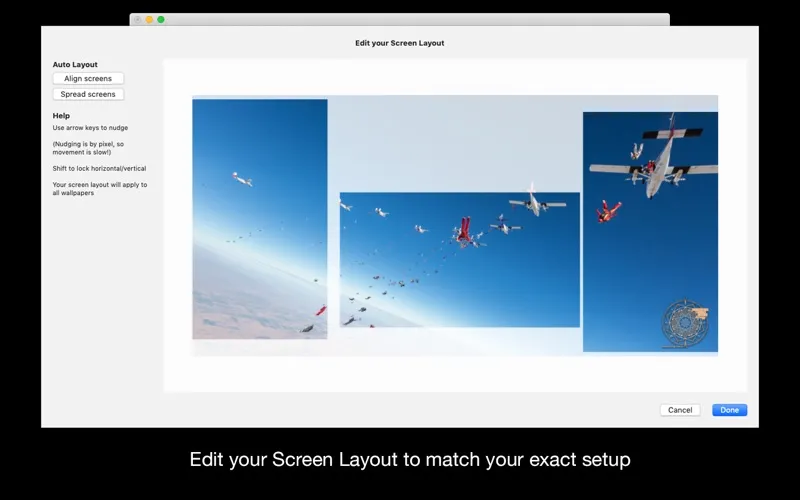Click the red skydiver in the center screen
This screenshot has height=500, width=800.
click(x=464, y=230)
